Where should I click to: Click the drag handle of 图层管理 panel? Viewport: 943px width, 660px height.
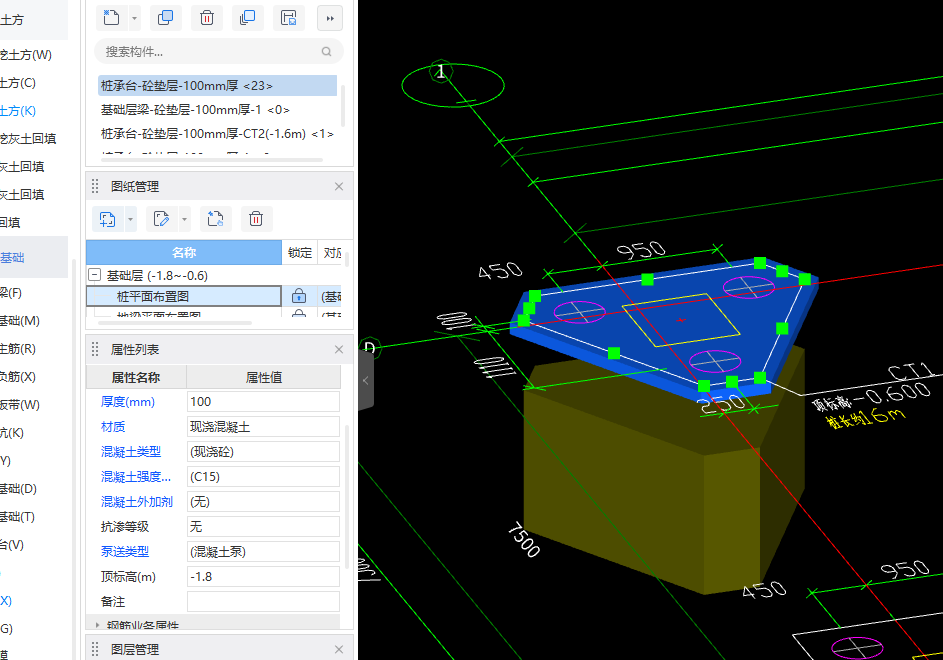coord(95,650)
